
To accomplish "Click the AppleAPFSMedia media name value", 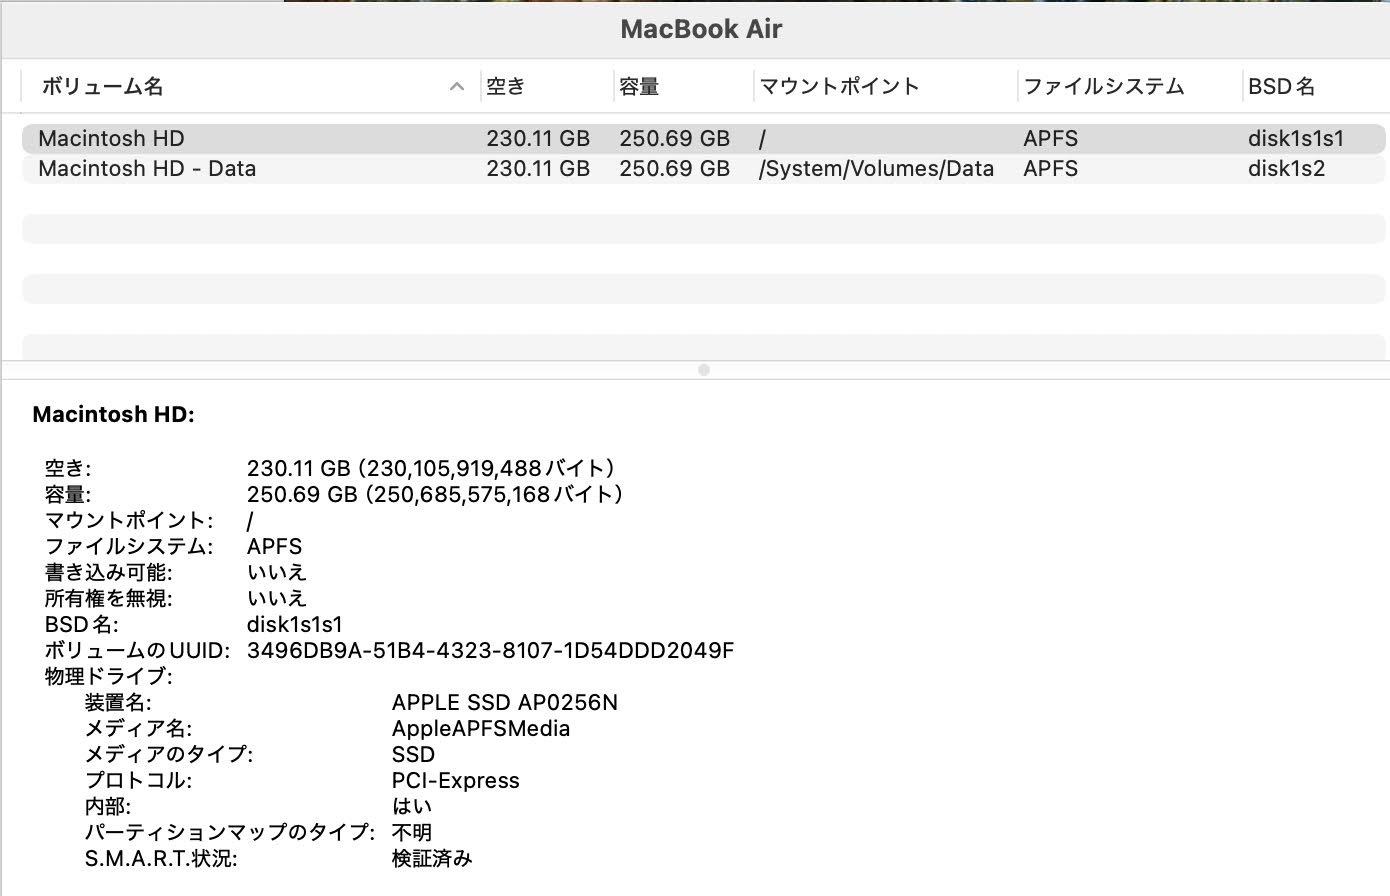I will click(480, 729).
